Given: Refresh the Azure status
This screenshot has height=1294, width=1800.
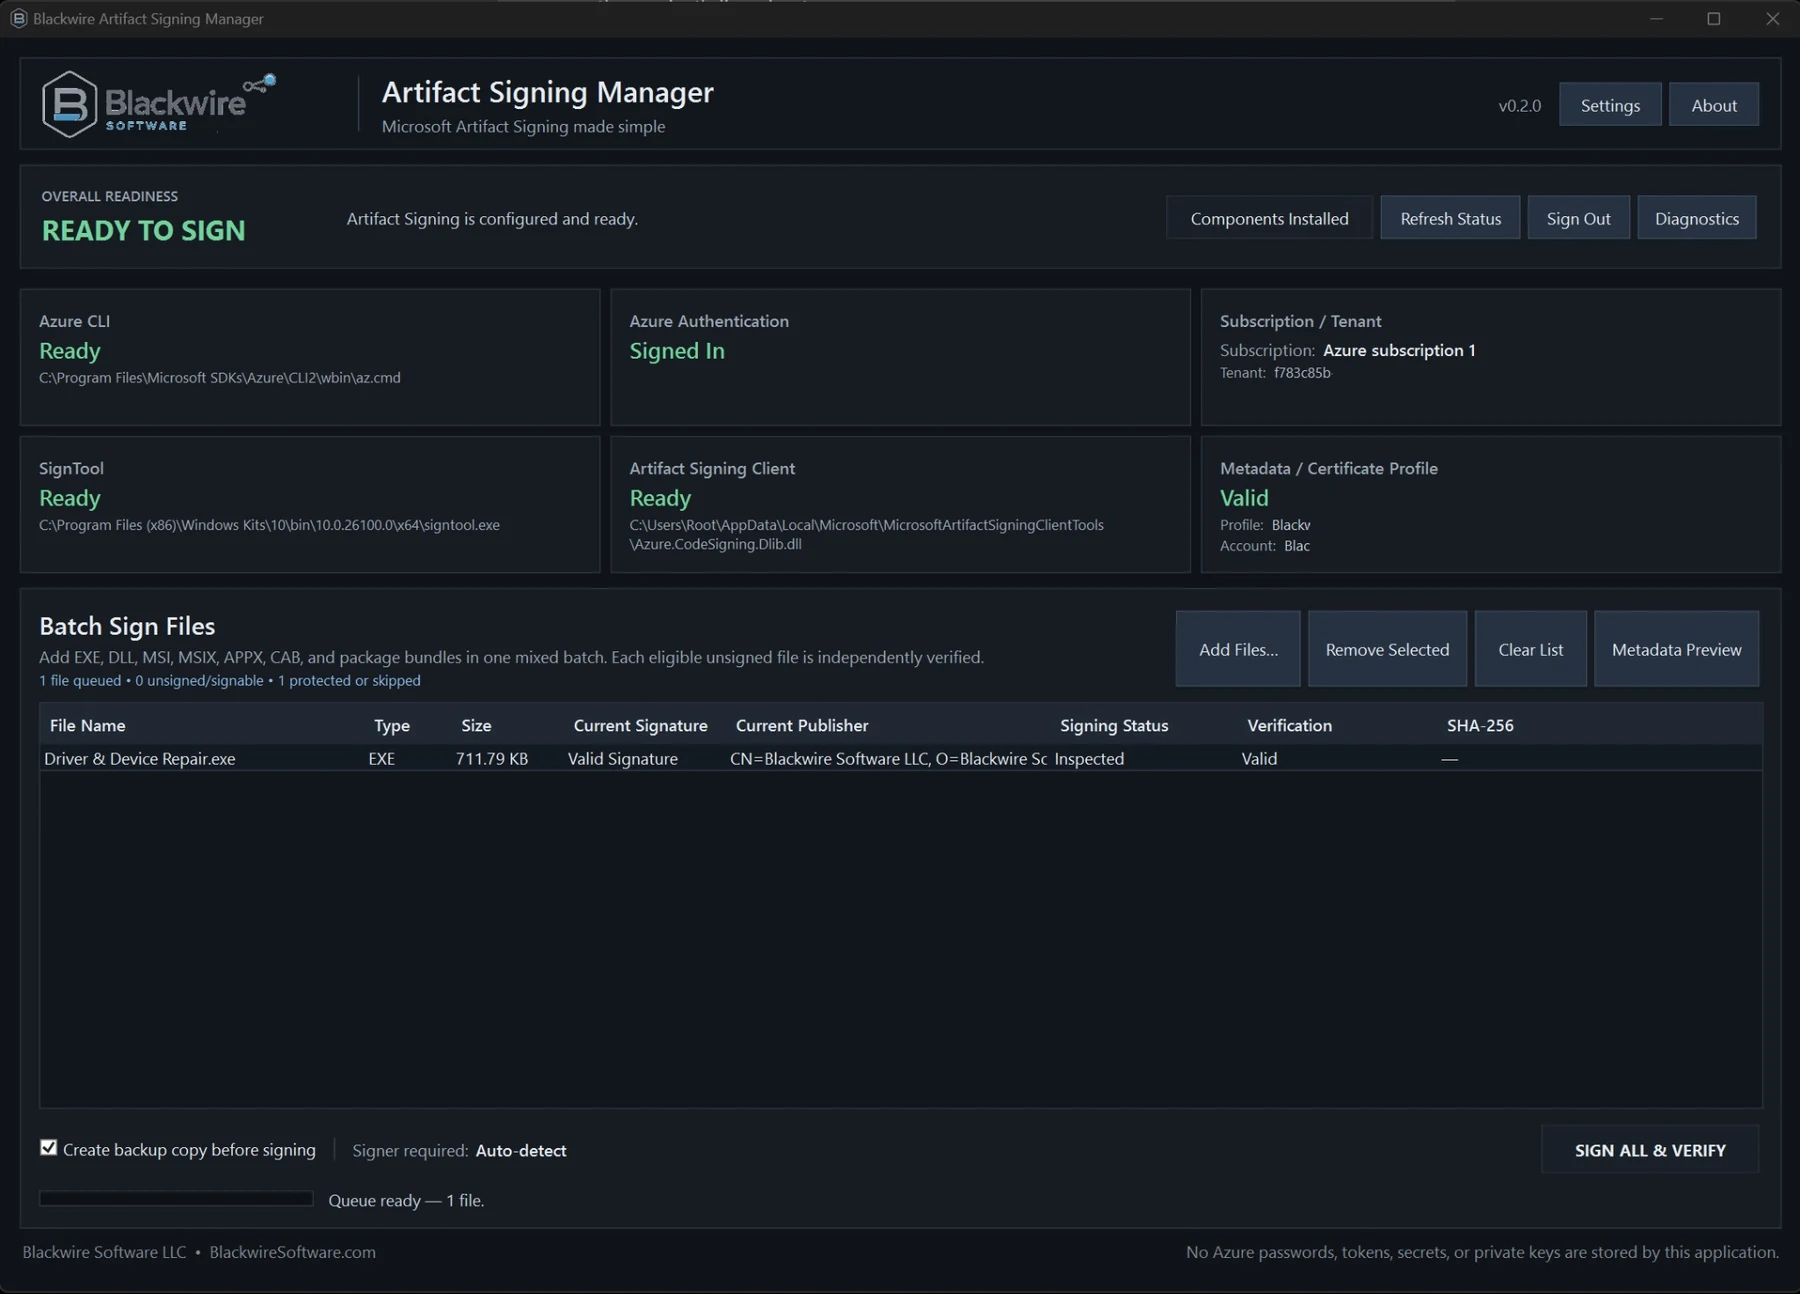Looking at the screenshot, I should (1450, 218).
